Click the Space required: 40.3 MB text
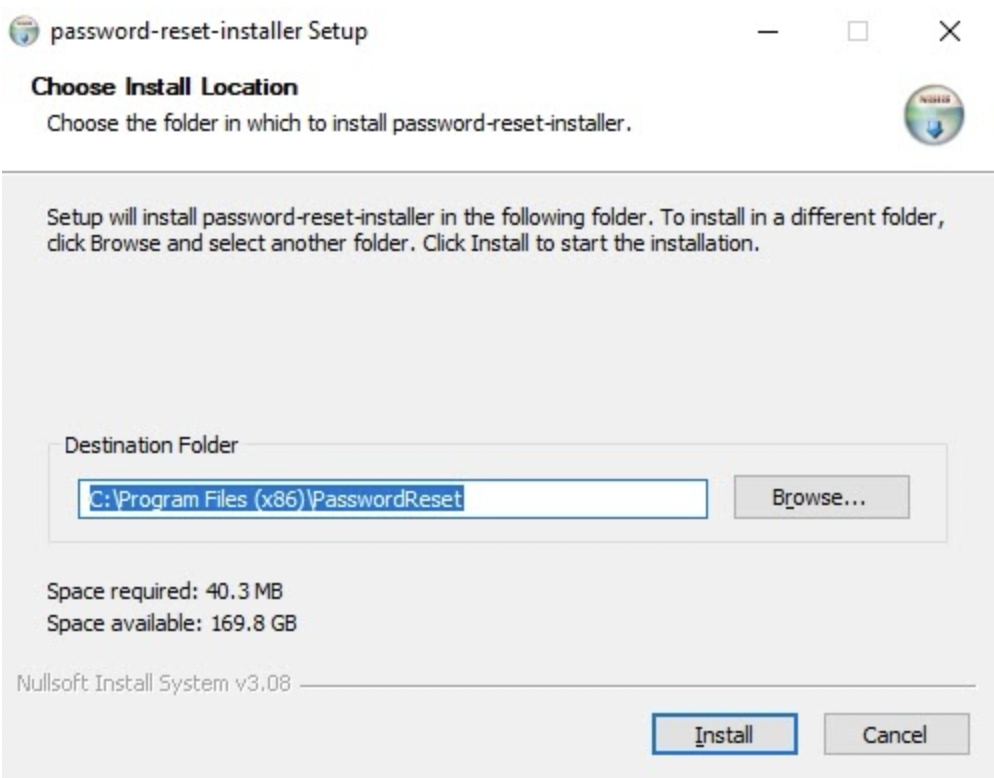Screen dimensions: 994x778 pos(165,591)
